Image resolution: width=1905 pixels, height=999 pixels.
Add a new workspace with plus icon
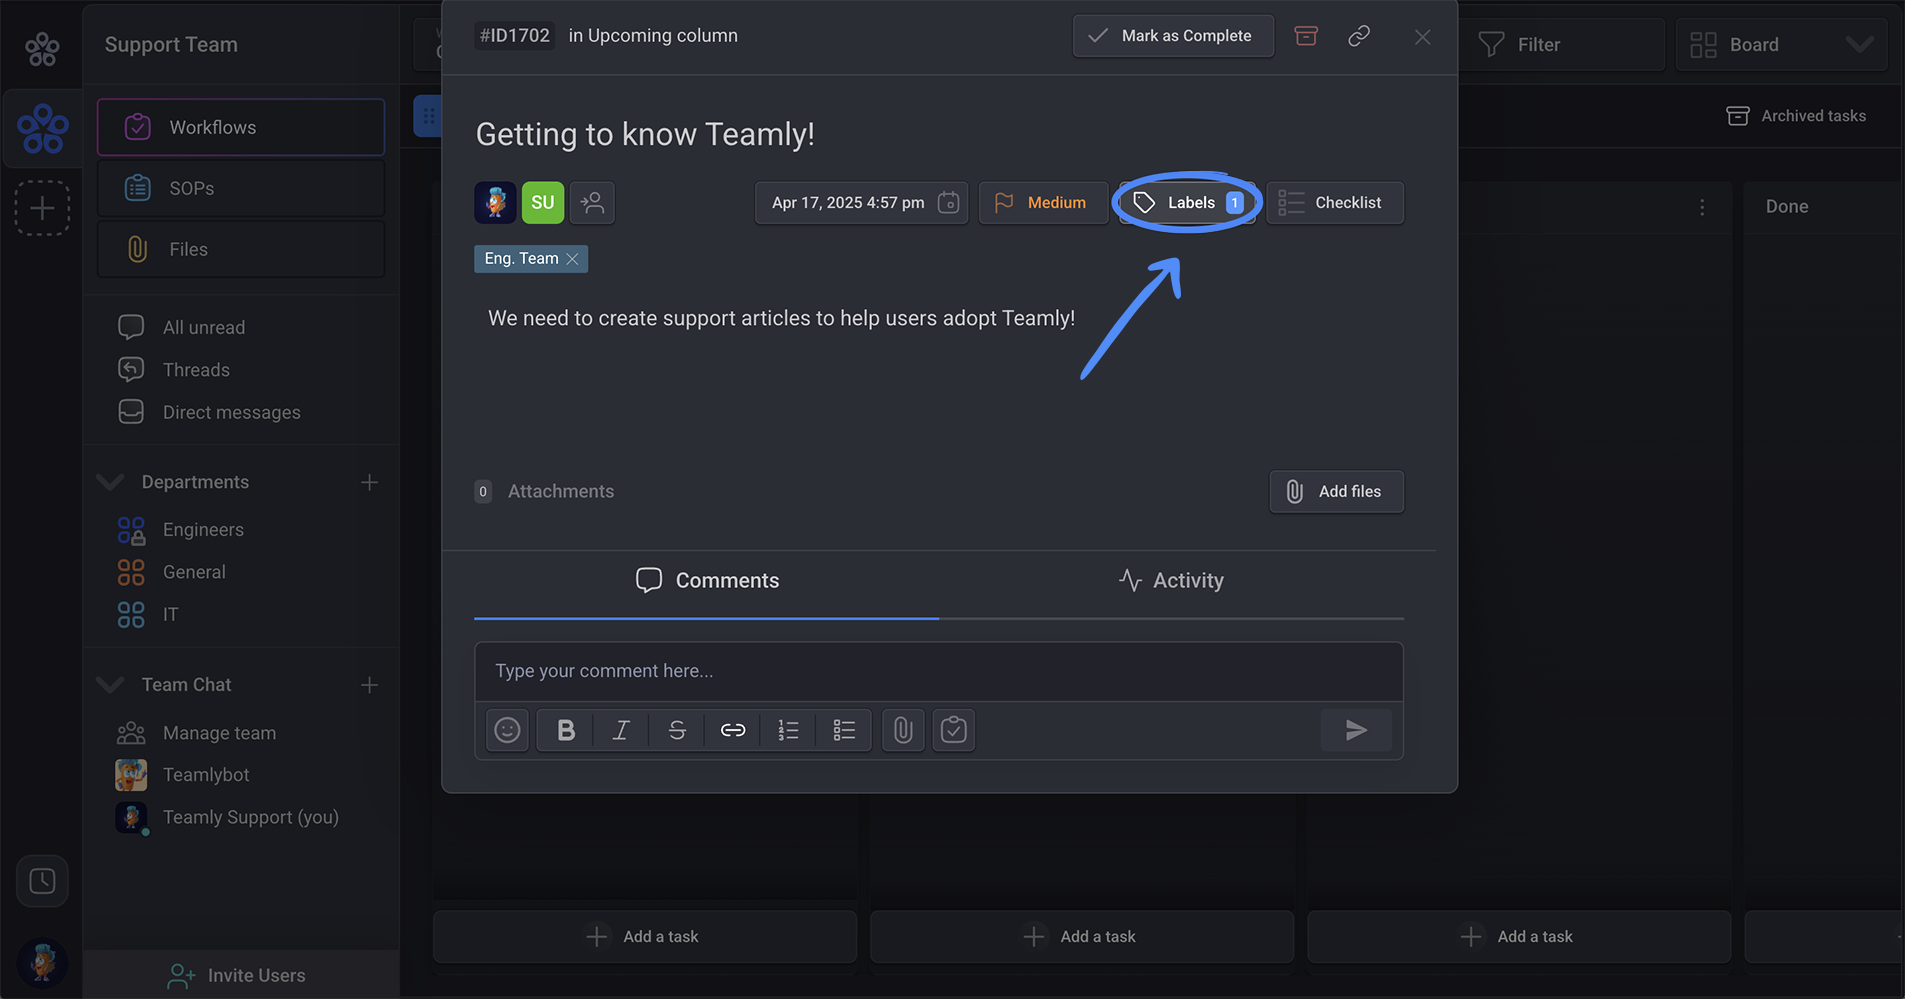[x=42, y=208]
